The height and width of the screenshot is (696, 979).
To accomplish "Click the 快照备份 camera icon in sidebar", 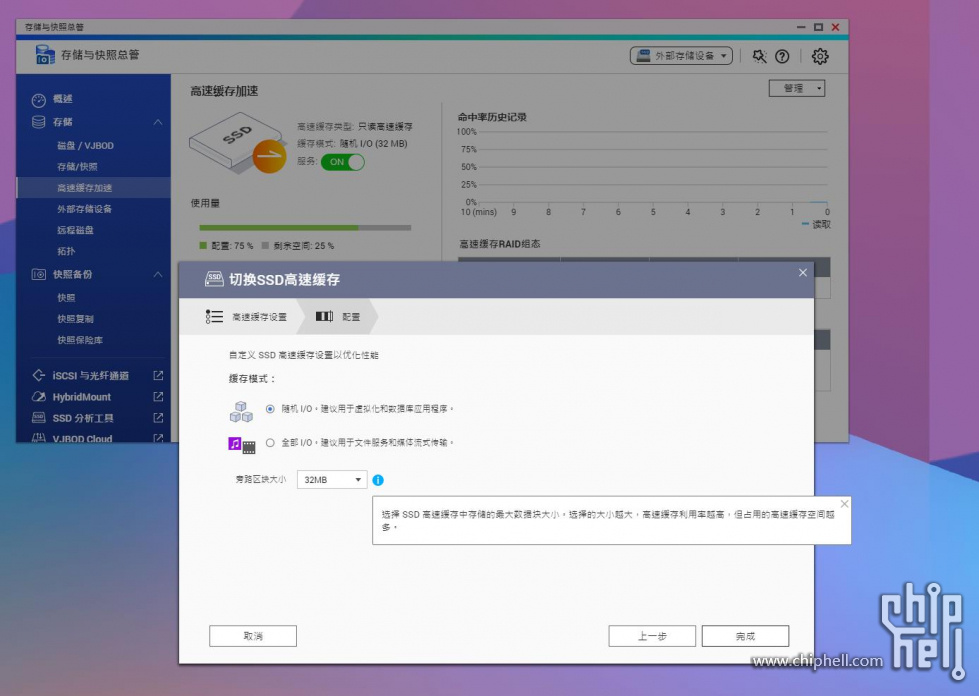I will point(39,274).
